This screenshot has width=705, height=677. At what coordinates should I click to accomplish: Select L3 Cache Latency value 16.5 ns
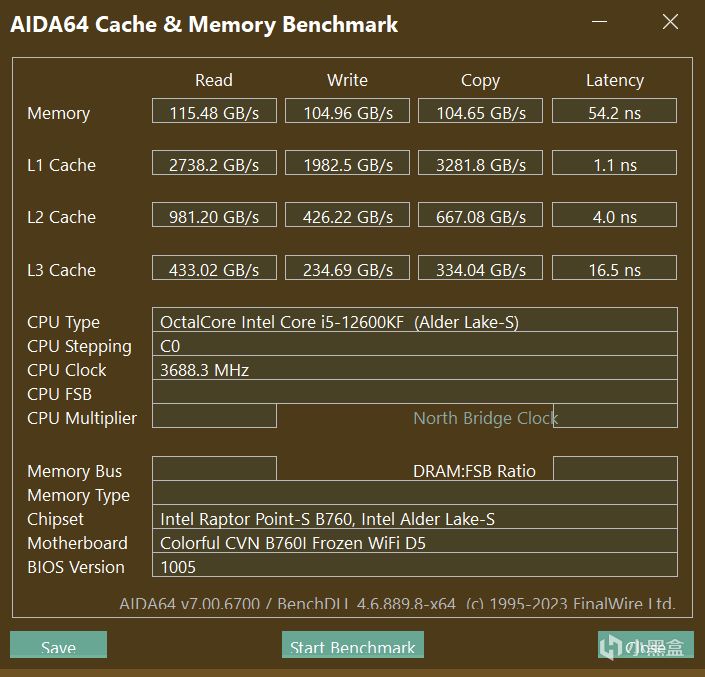614,268
